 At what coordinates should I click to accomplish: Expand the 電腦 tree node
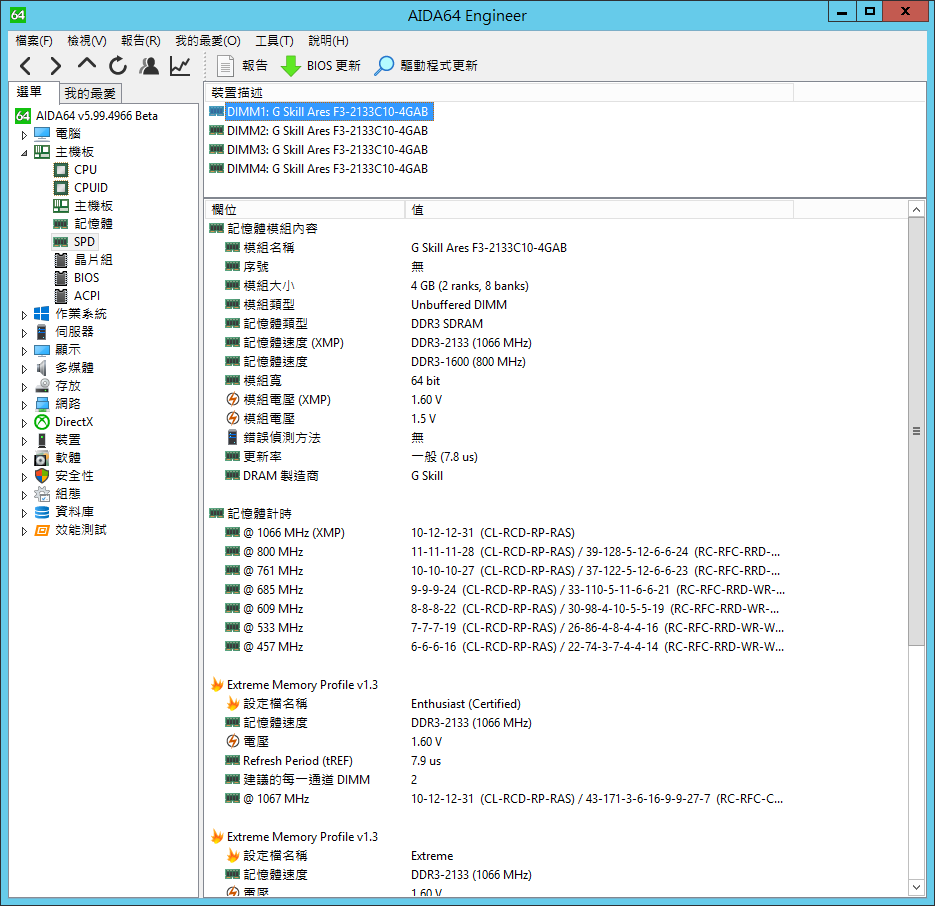pos(24,135)
